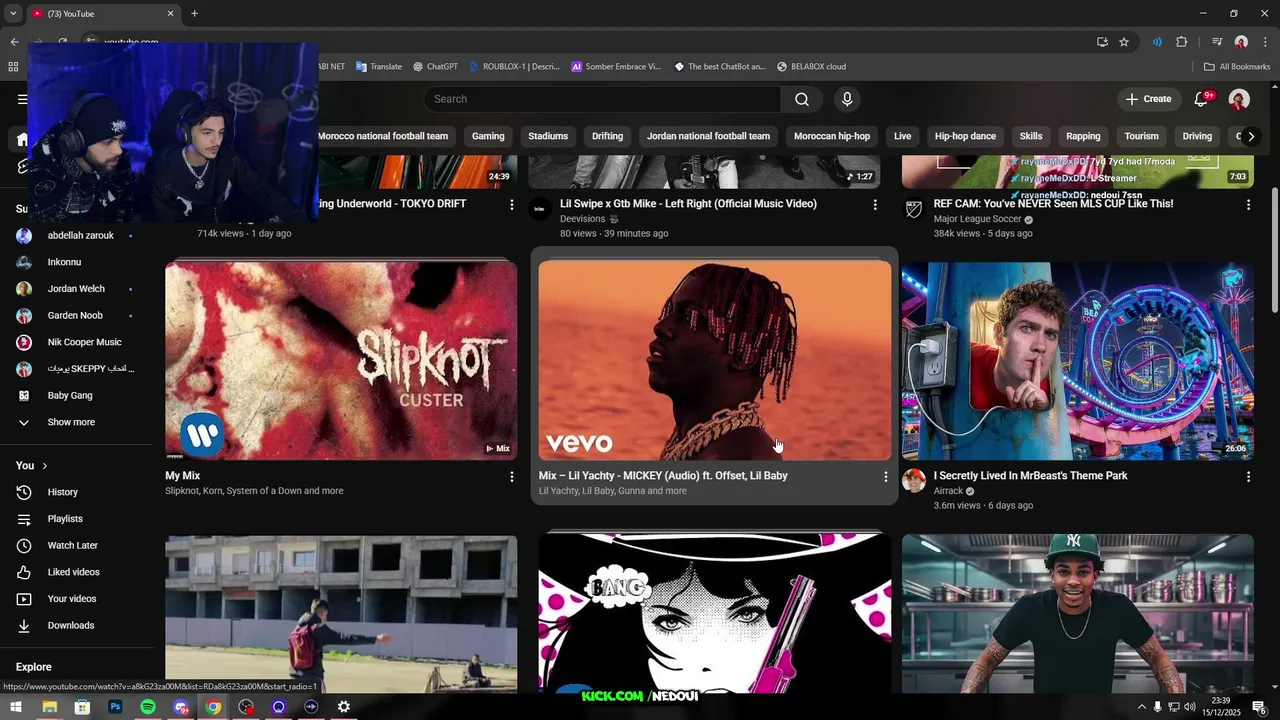Open the Translate bookmark
The image size is (1280, 720).
pyautogui.click(x=378, y=67)
